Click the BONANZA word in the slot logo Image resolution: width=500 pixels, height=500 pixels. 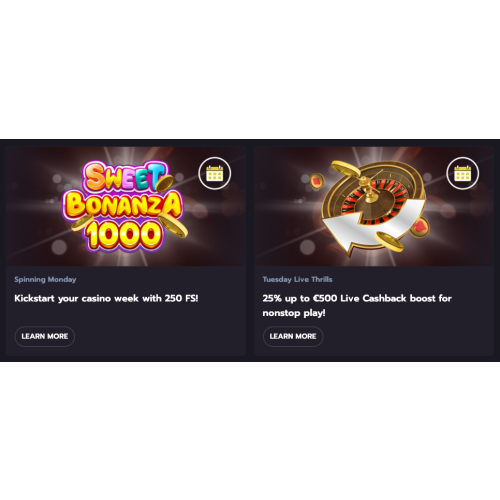click(x=122, y=205)
